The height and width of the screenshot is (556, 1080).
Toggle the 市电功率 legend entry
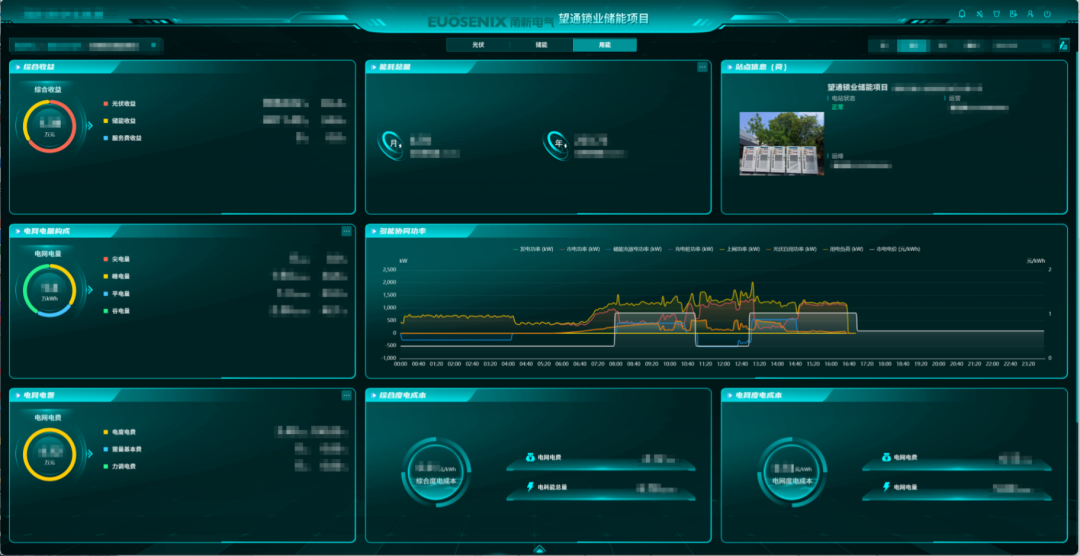click(580, 249)
